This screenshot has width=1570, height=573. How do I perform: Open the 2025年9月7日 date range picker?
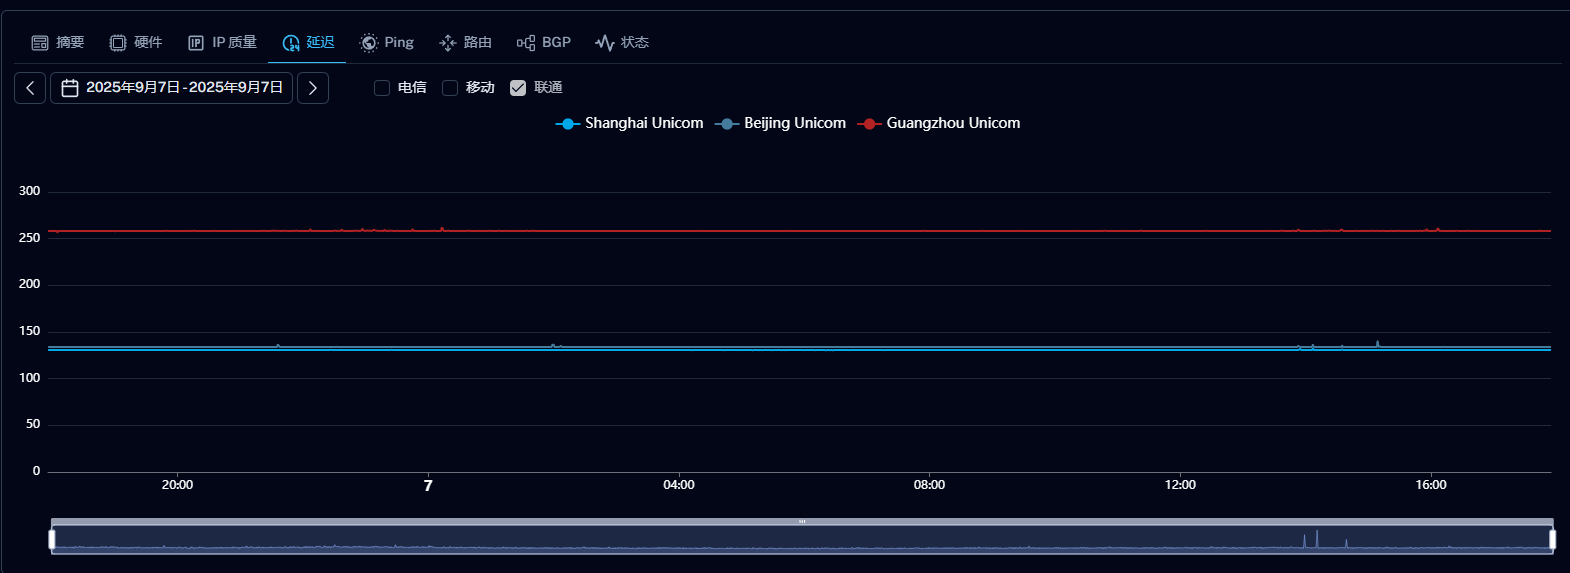(172, 88)
